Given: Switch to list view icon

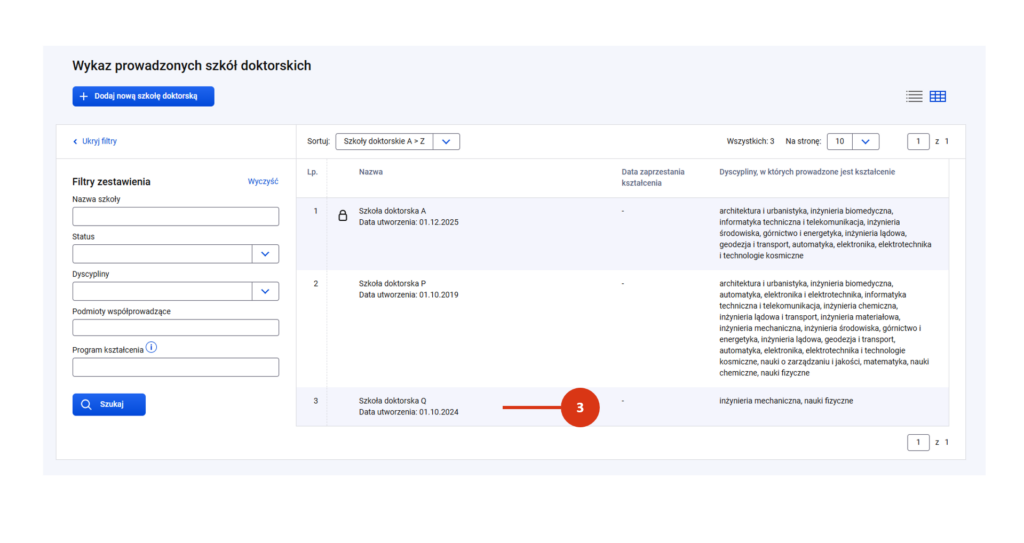Looking at the screenshot, I should coord(914,97).
